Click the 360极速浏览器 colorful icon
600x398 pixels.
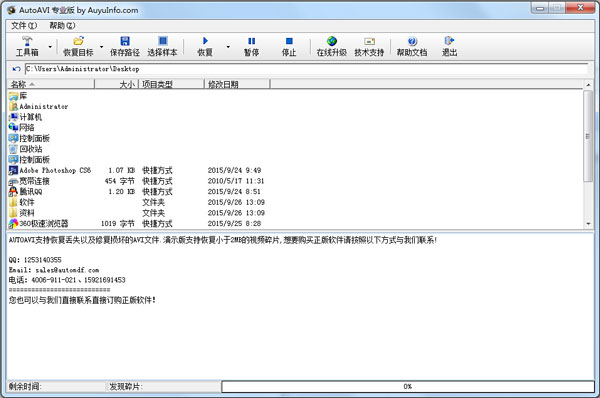(13, 223)
